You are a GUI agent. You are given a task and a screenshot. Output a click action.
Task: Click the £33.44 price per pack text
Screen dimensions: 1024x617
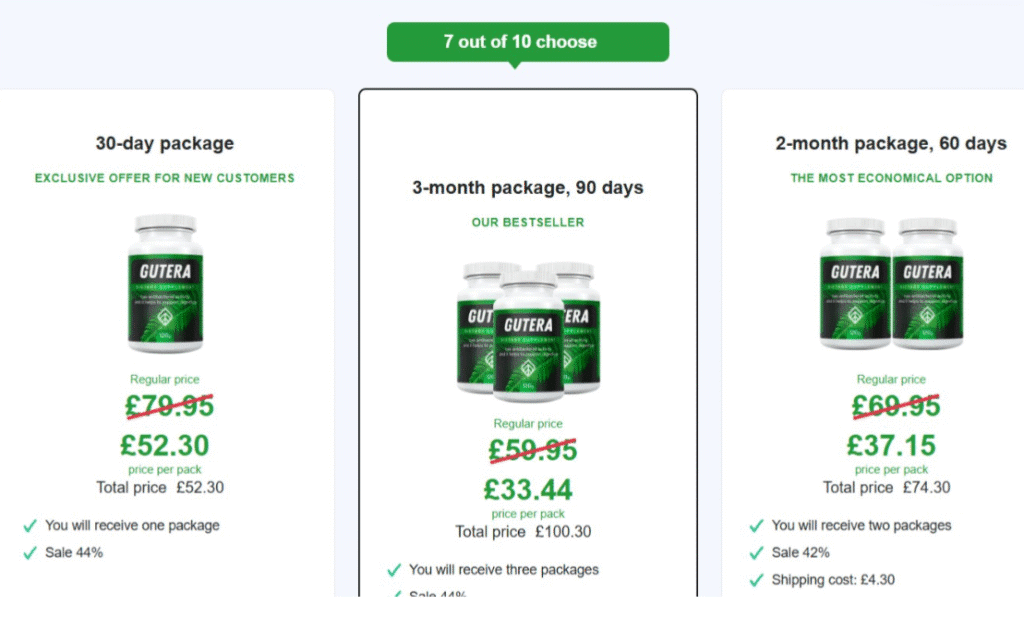pos(528,489)
